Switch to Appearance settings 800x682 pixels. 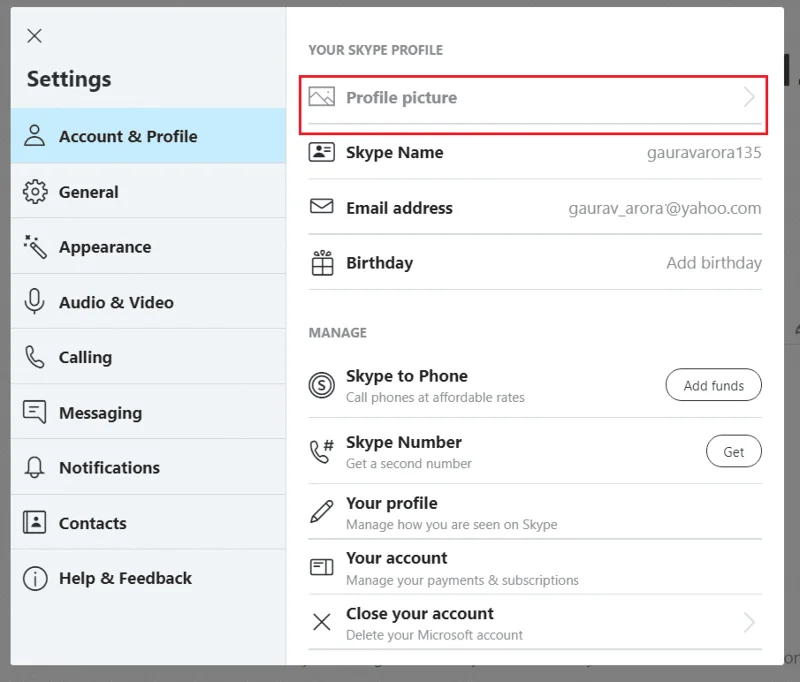pos(148,247)
